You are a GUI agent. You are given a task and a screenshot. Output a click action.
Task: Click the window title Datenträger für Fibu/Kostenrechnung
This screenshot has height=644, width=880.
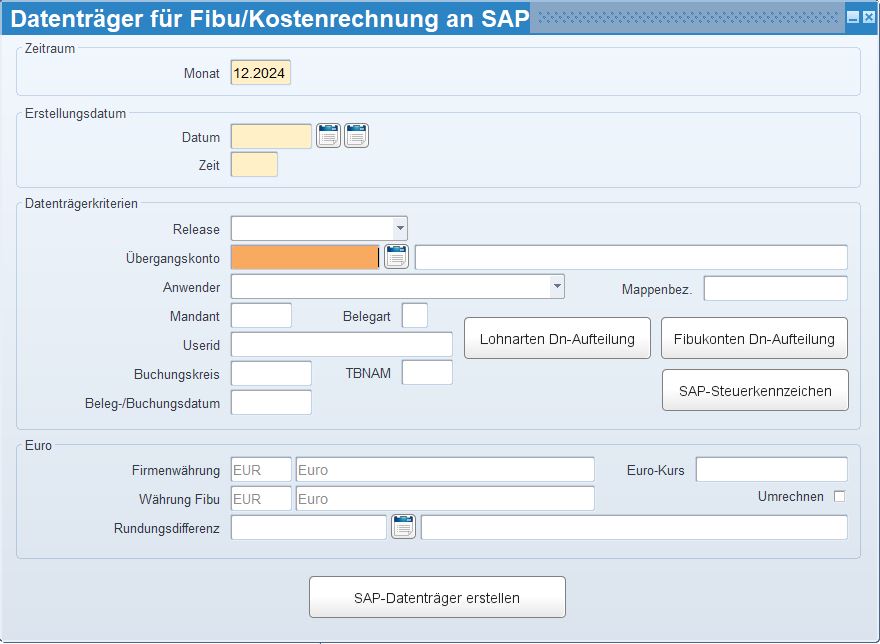tap(269, 19)
